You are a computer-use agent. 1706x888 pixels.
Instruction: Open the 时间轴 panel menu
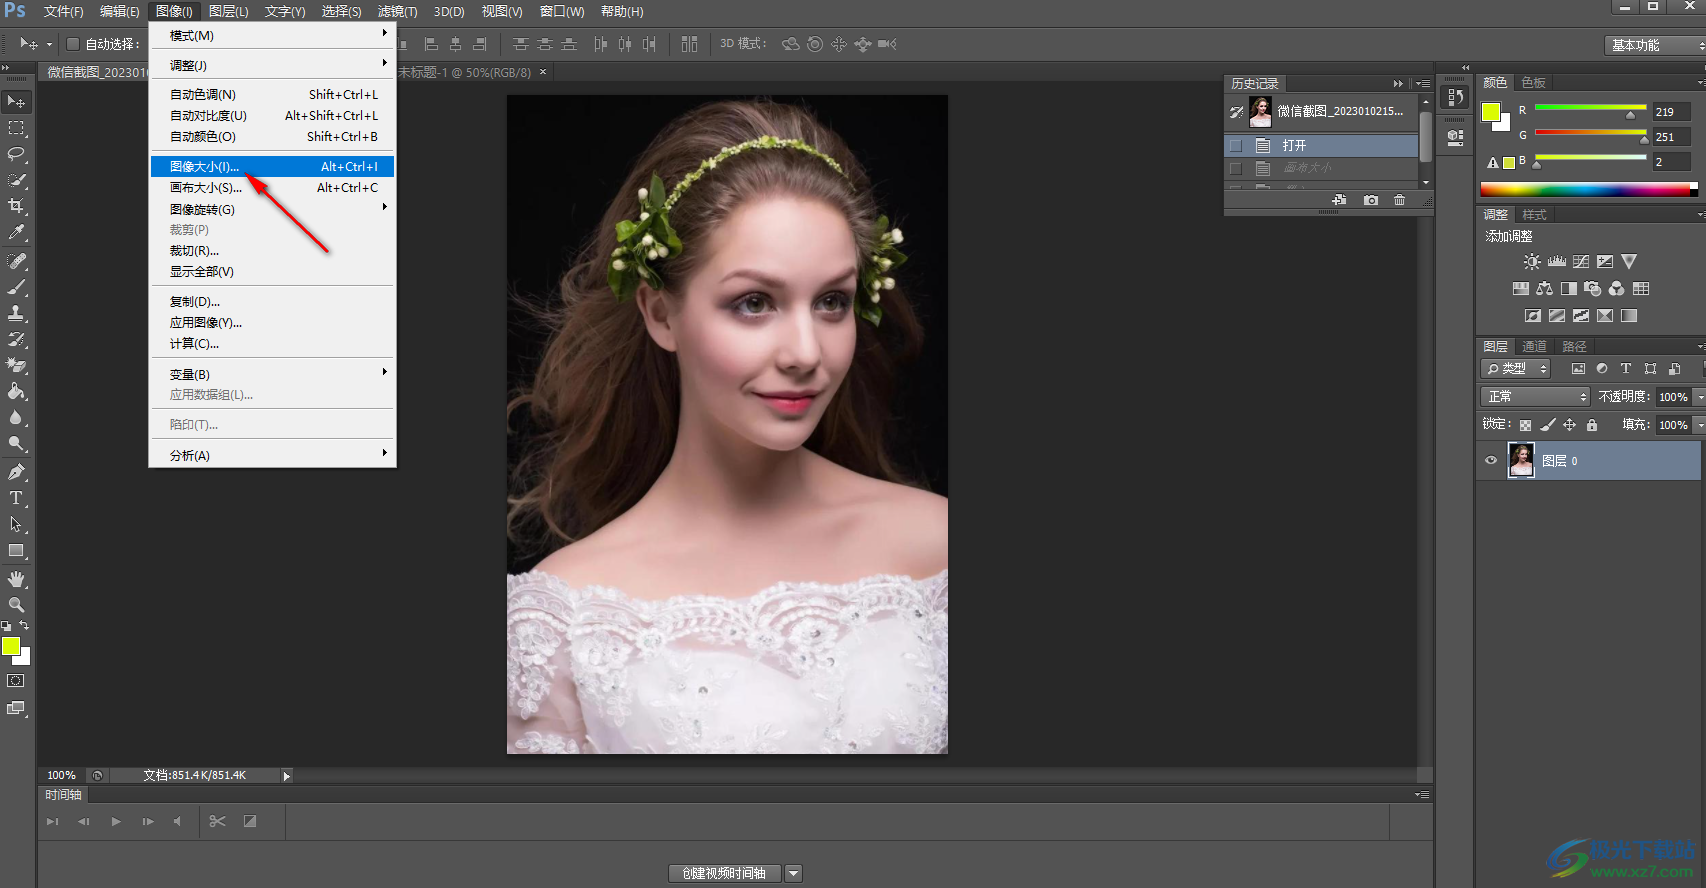coord(1421,795)
